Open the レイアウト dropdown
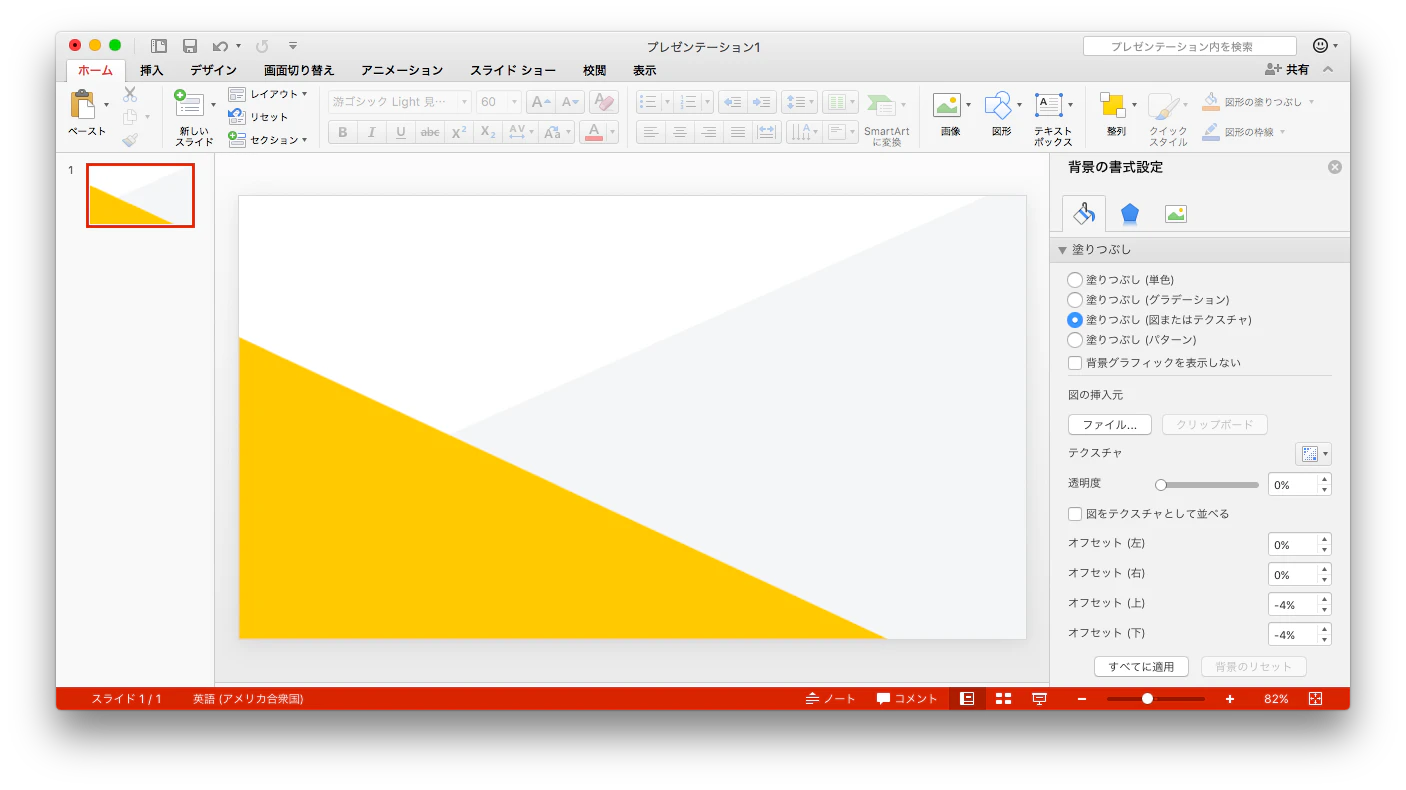This screenshot has width=1406, height=790. click(x=268, y=94)
